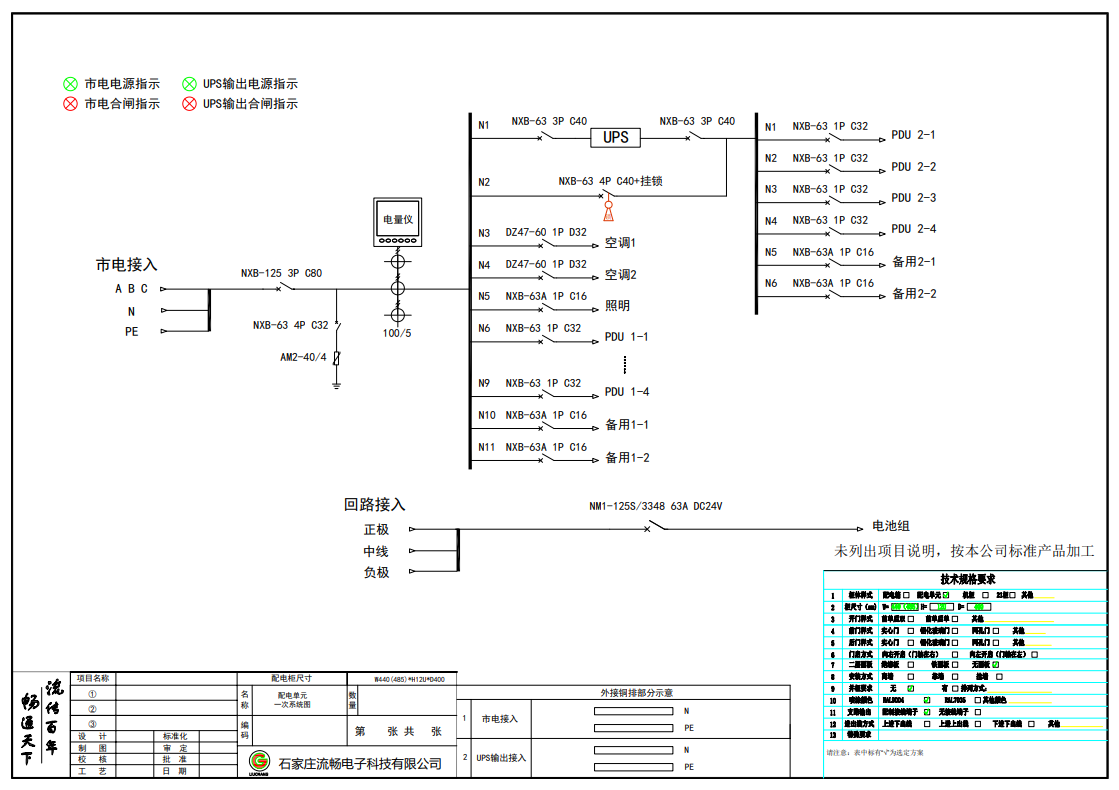1119x790 pixels.
Task: Click the green highlighted width value in row 2
Action: tap(904, 607)
